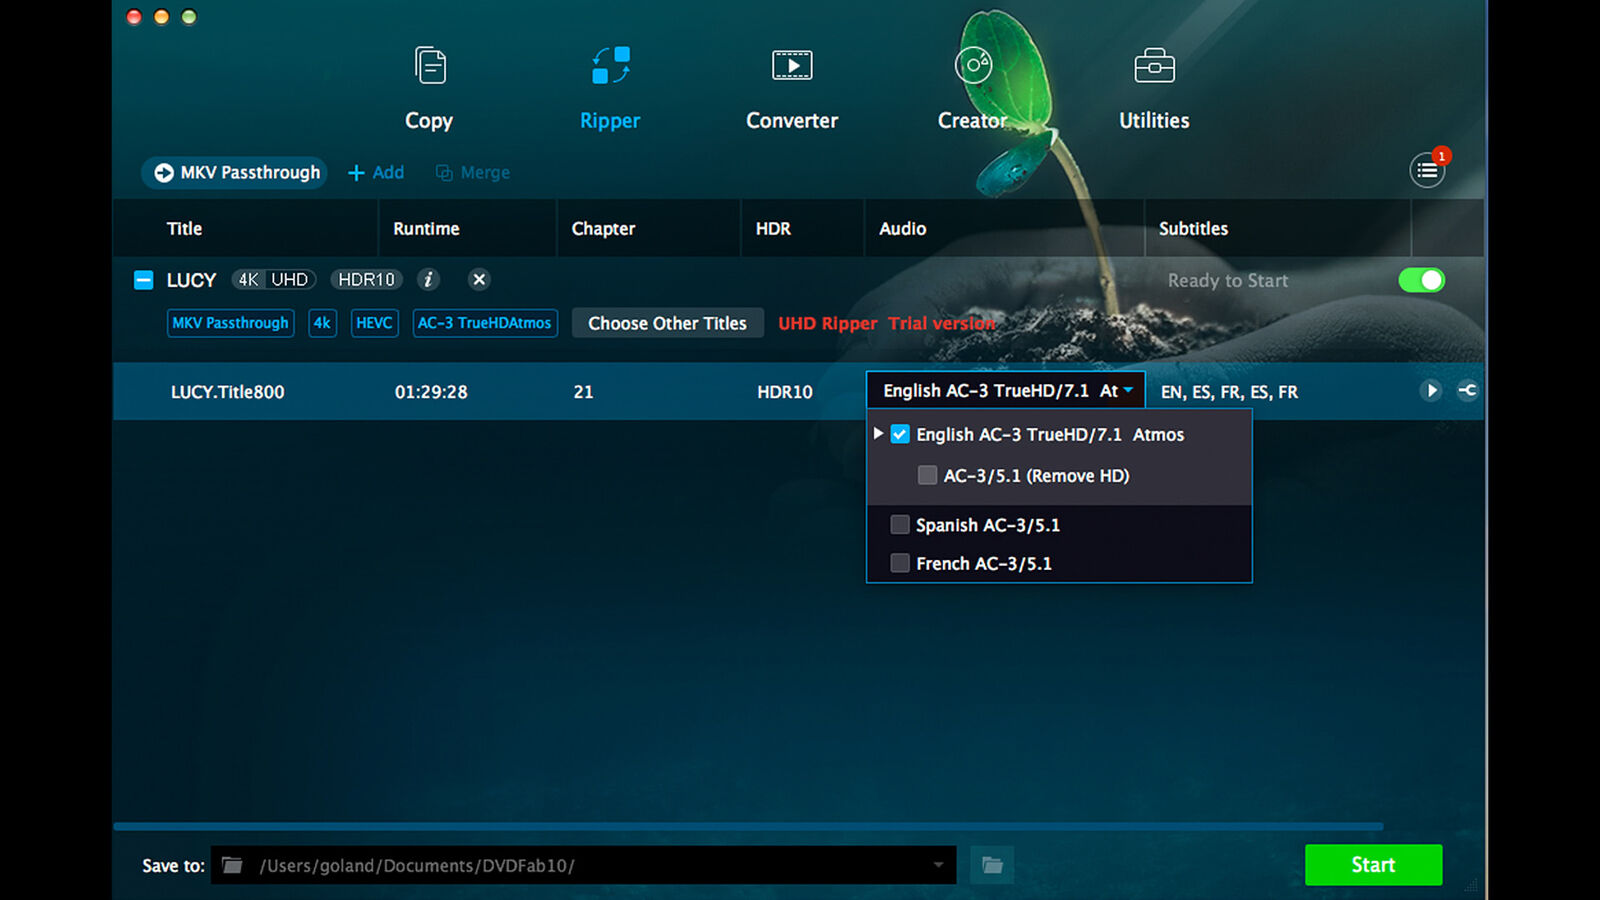Click Choose Other Titles

pos(667,323)
